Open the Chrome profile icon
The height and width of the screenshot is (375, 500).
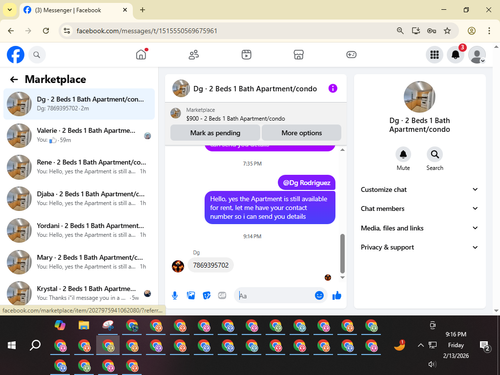click(472, 31)
